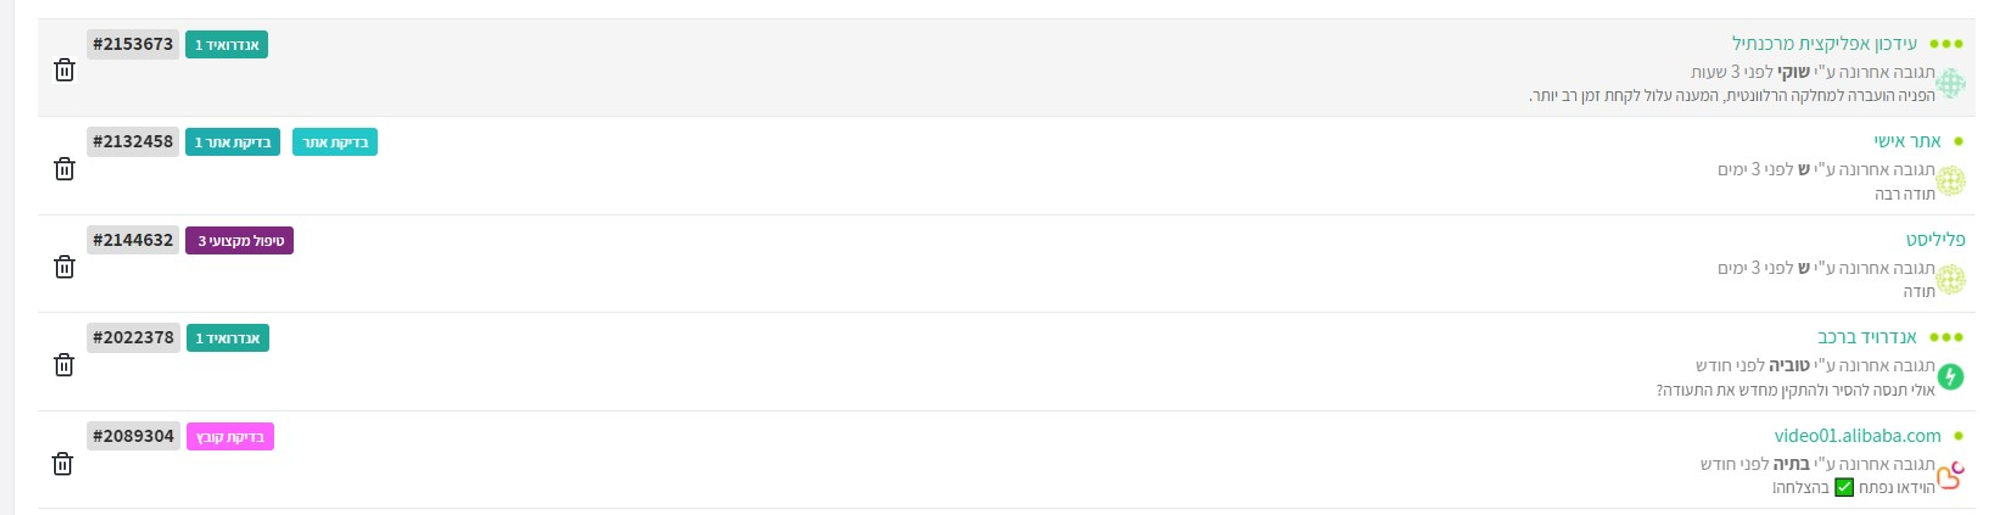Open the עידכון אפליקצית מרכנתיל thread
Screen dimensions: 2000x515
pyautogui.click(x=1824, y=44)
